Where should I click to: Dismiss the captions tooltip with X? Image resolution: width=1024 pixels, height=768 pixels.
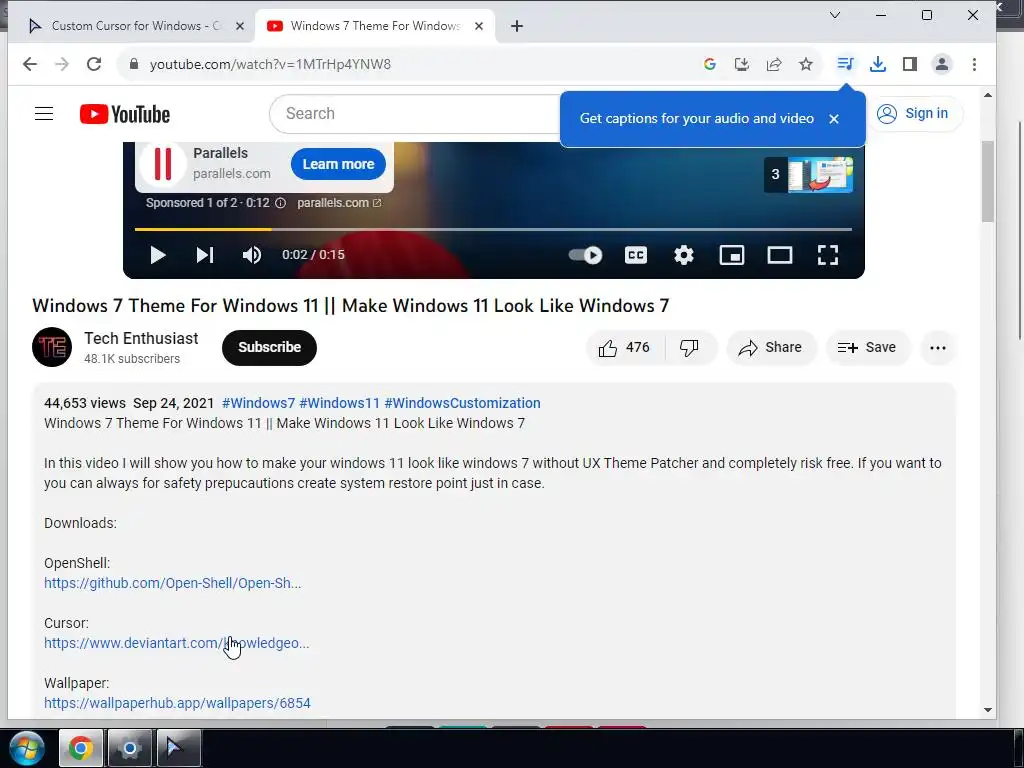tap(834, 119)
